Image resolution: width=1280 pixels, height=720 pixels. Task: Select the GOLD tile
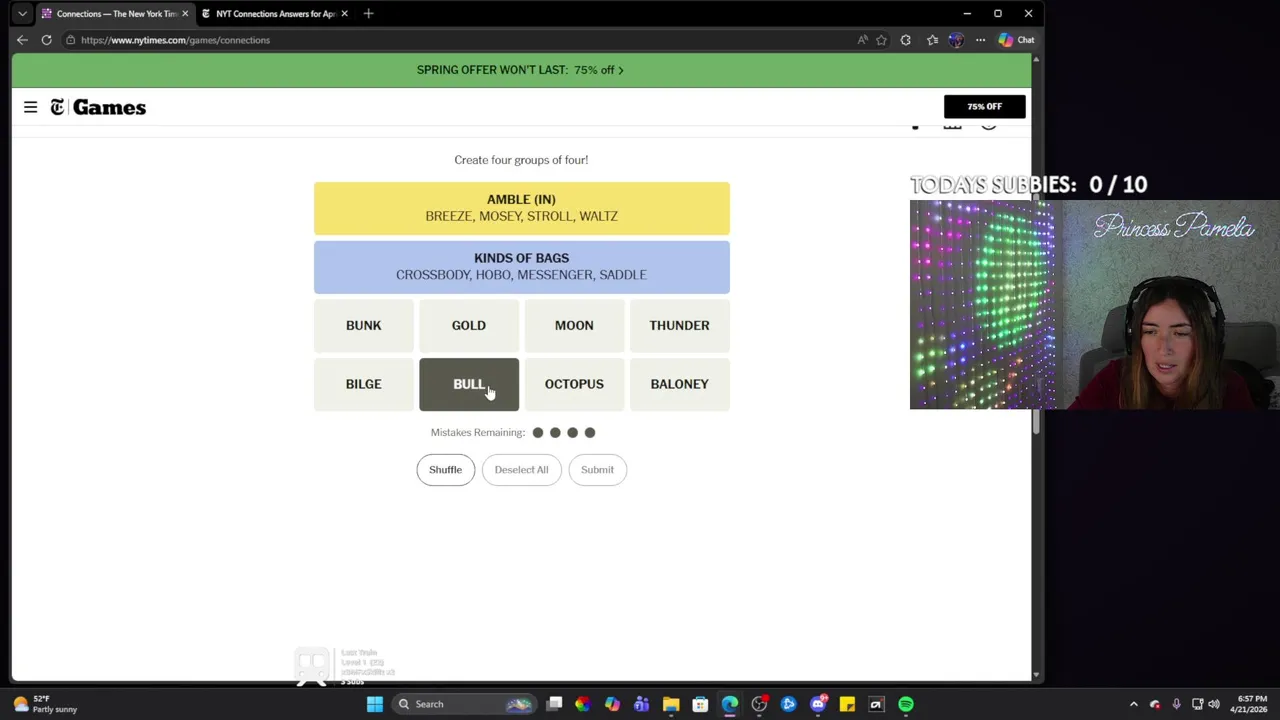tap(469, 326)
